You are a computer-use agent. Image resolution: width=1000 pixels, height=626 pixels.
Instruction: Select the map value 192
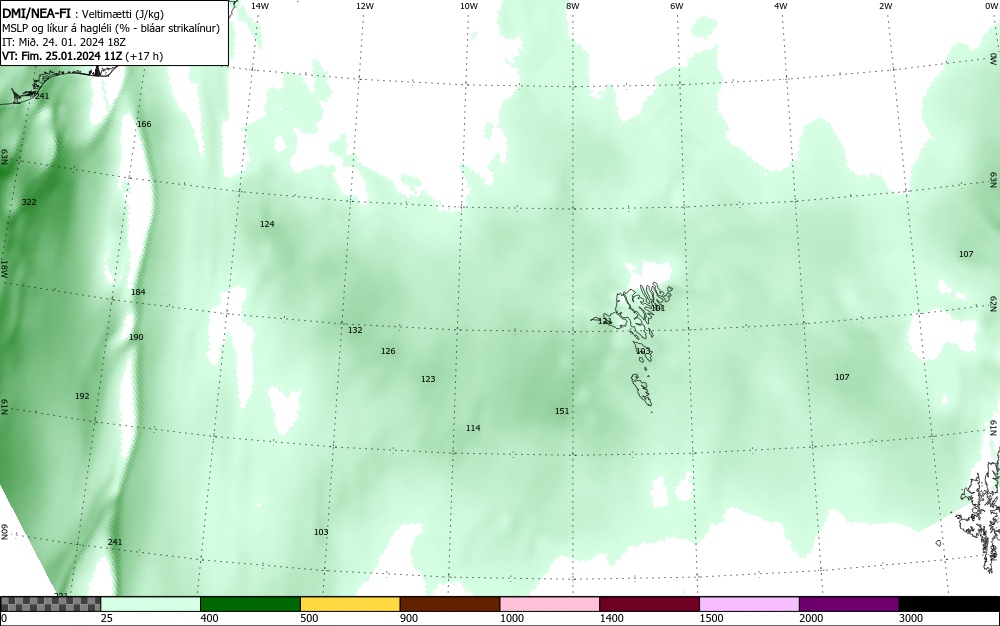click(x=82, y=396)
